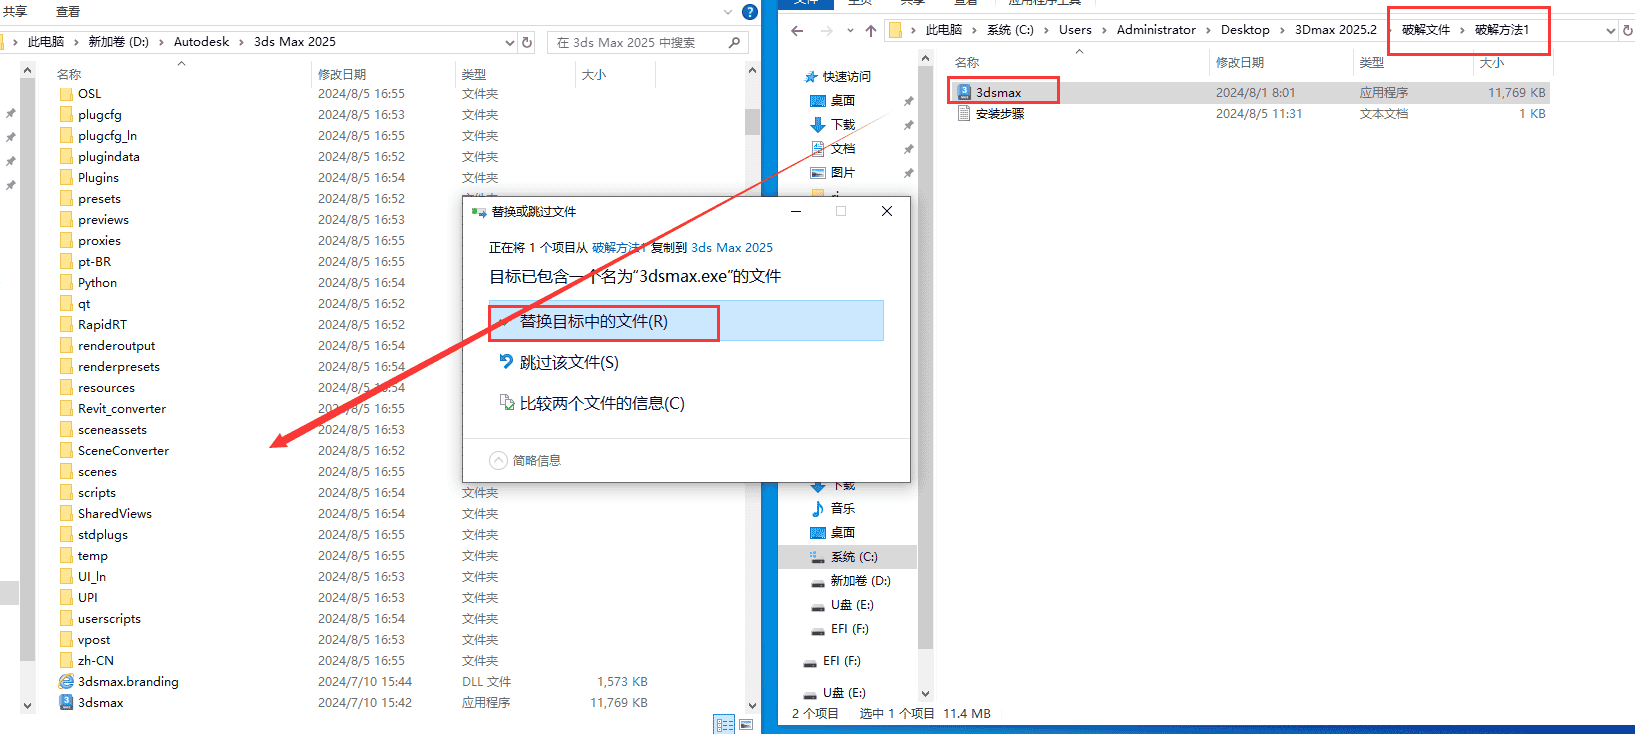Go back in the 破解方法1 Explorer window
The image size is (1635, 734).
click(x=797, y=30)
